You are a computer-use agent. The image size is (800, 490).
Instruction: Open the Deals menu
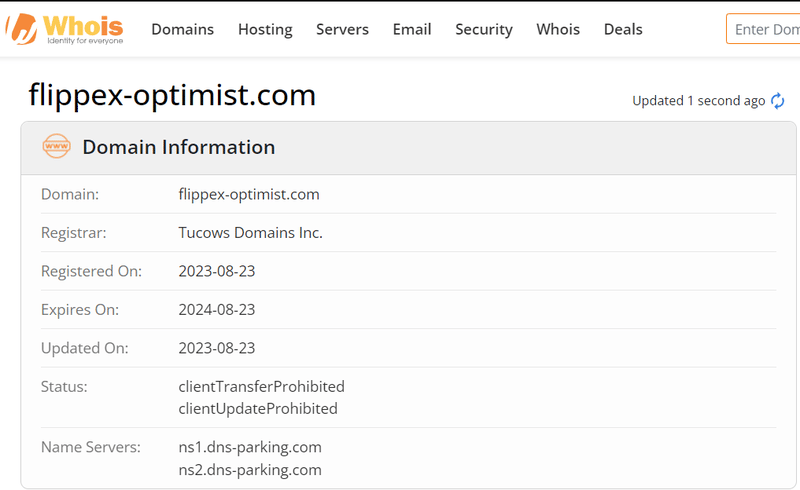(x=623, y=29)
